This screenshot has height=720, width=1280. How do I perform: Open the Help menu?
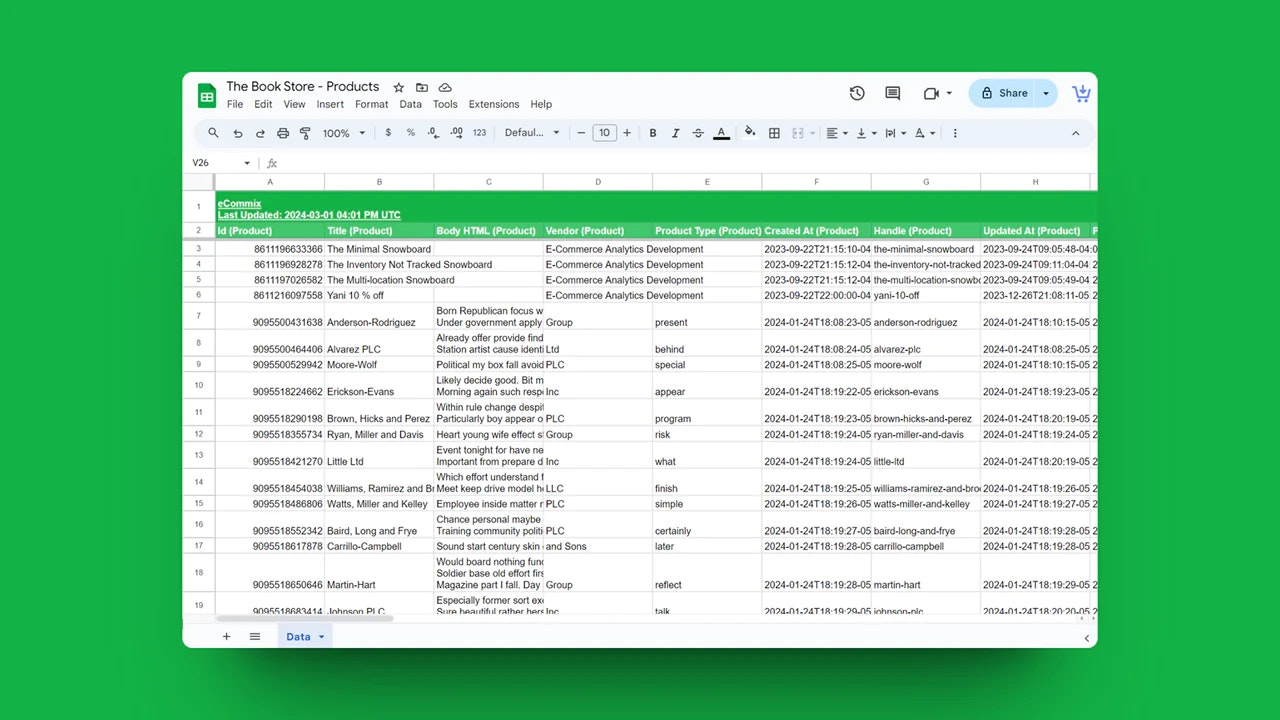tap(541, 104)
